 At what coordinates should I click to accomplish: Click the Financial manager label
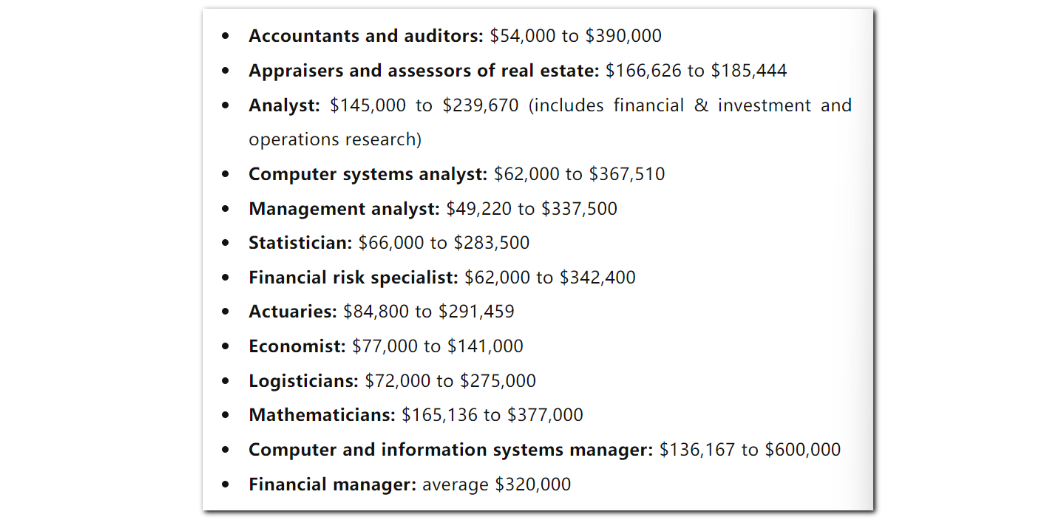click(x=333, y=484)
